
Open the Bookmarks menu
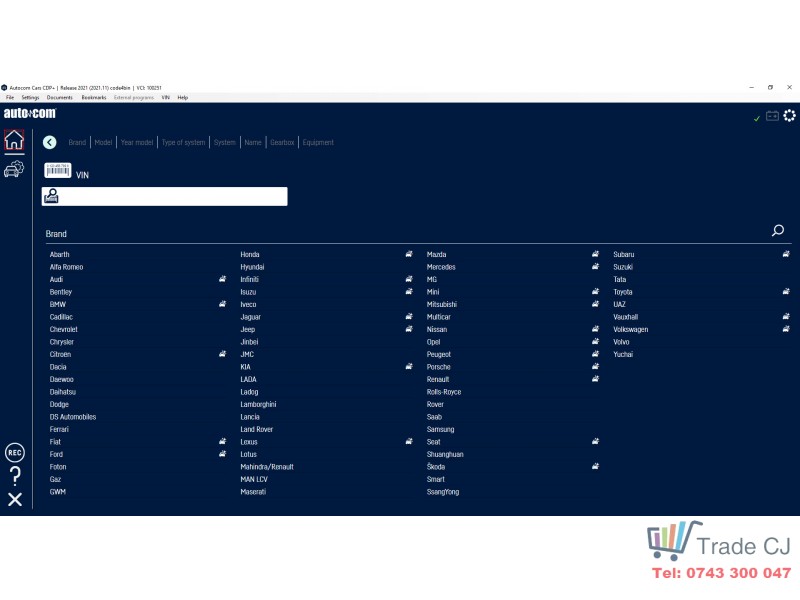[94, 97]
